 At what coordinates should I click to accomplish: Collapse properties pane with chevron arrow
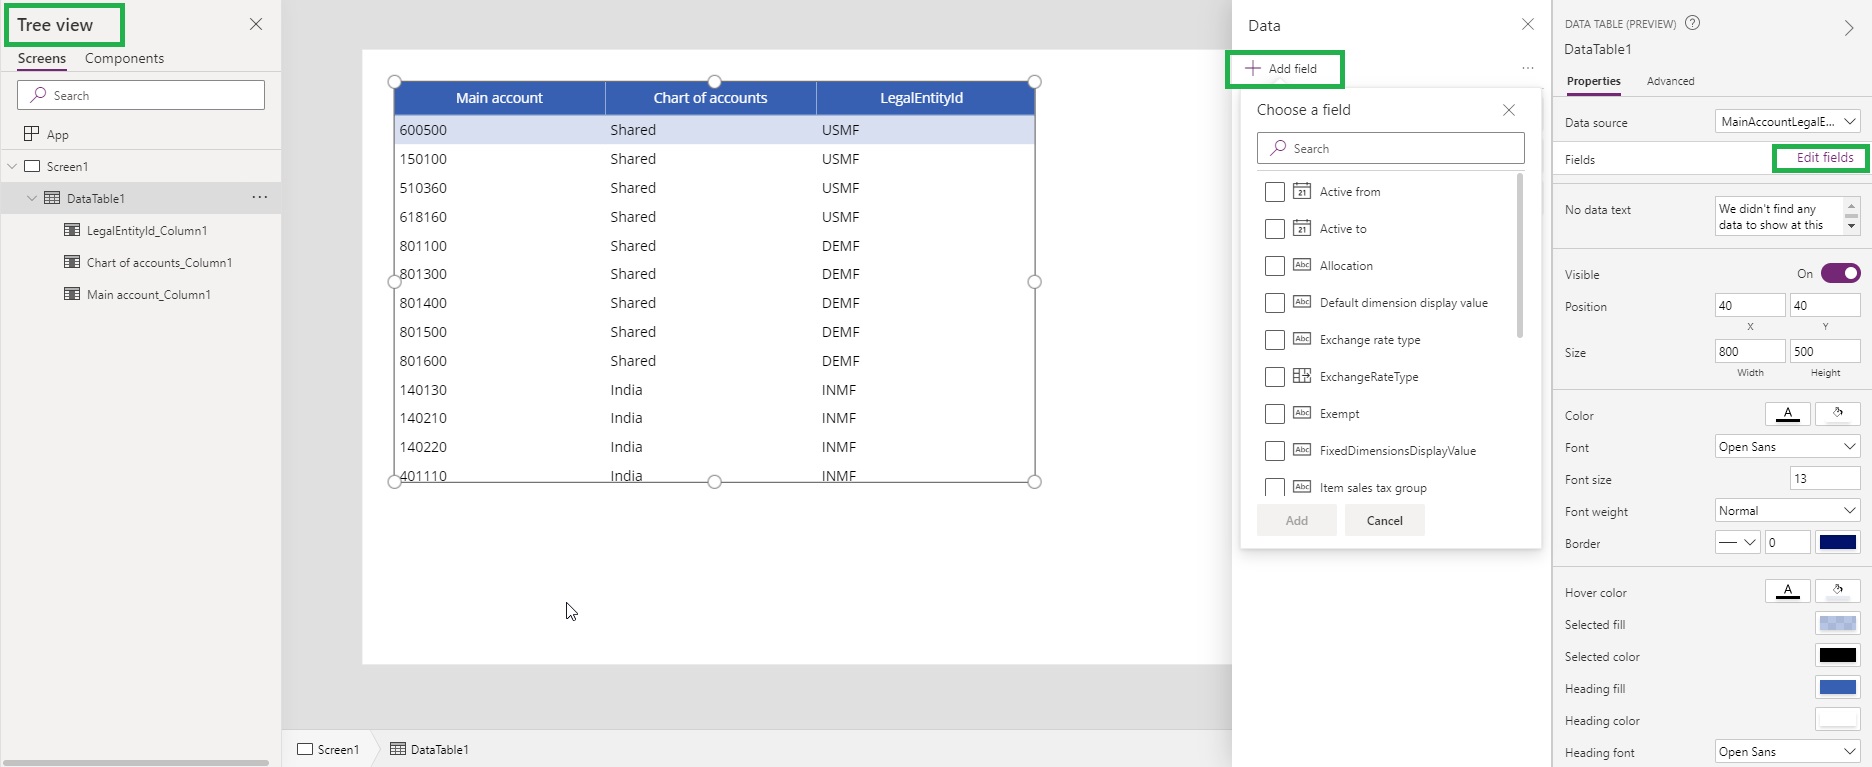click(1848, 28)
